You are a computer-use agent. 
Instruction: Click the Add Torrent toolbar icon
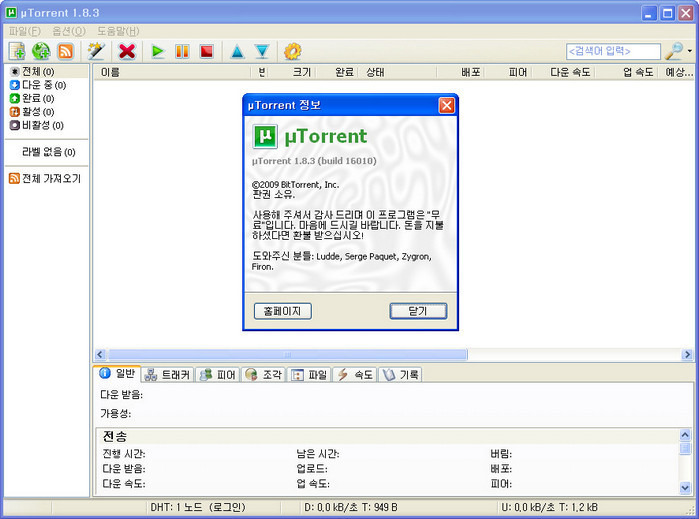(17, 51)
